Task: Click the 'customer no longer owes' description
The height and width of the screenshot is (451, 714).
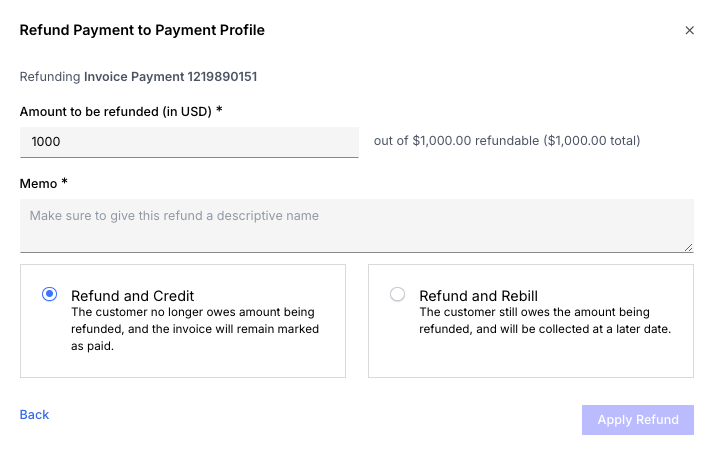Action: click(x=195, y=329)
